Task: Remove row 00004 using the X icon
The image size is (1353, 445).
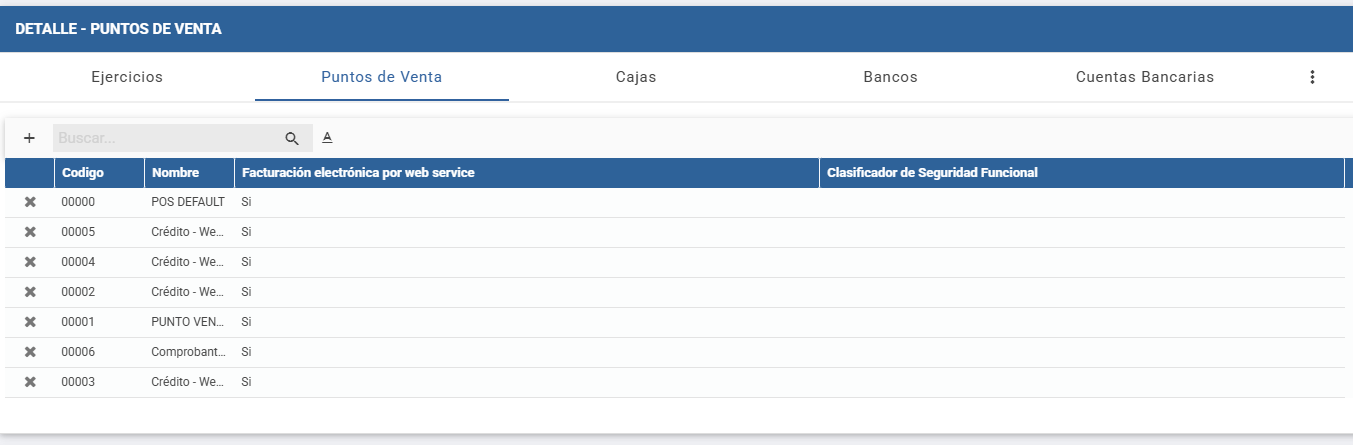Action: (30, 262)
